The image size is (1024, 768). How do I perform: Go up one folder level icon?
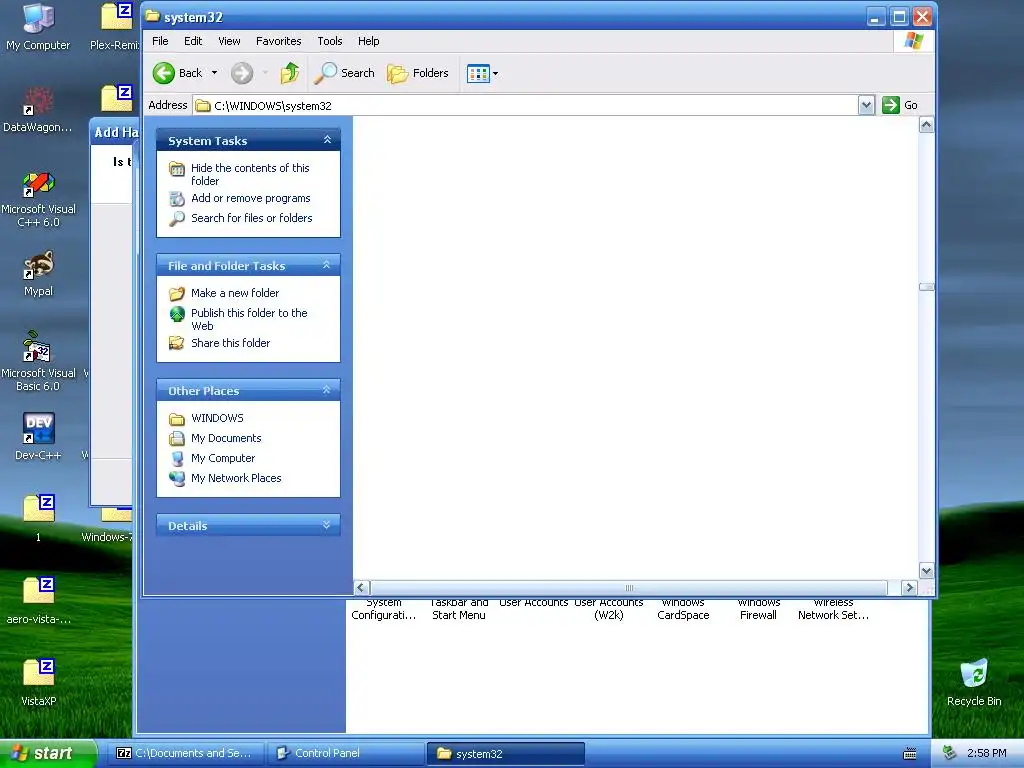(x=290, y=73)
